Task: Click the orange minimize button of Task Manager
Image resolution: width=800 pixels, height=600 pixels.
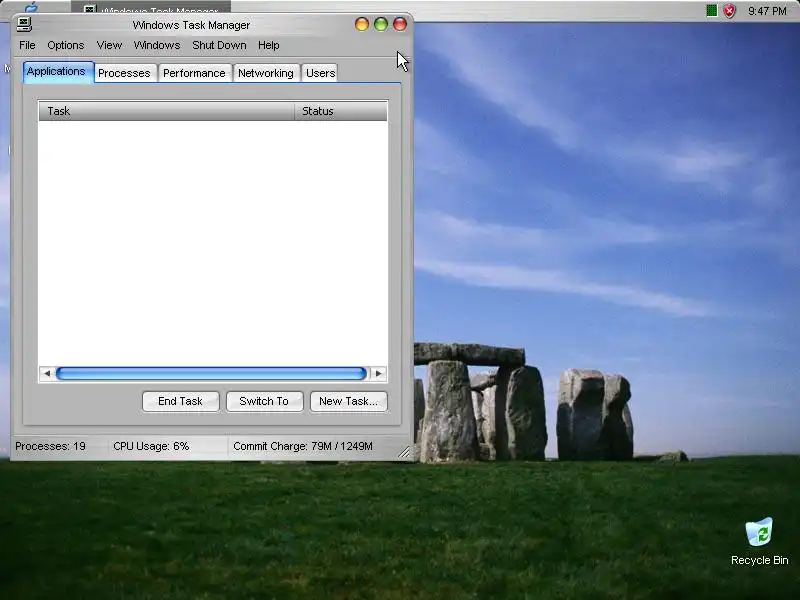Action: click(x=362, y=24)
